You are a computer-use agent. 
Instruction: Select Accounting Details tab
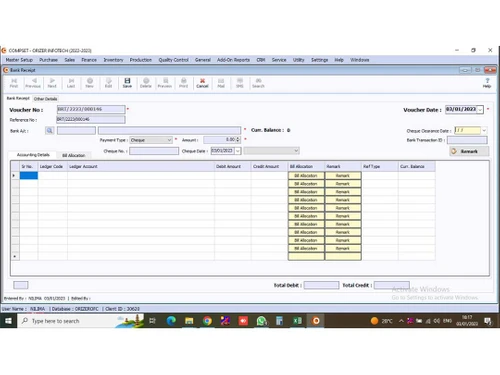click(33, 155)
